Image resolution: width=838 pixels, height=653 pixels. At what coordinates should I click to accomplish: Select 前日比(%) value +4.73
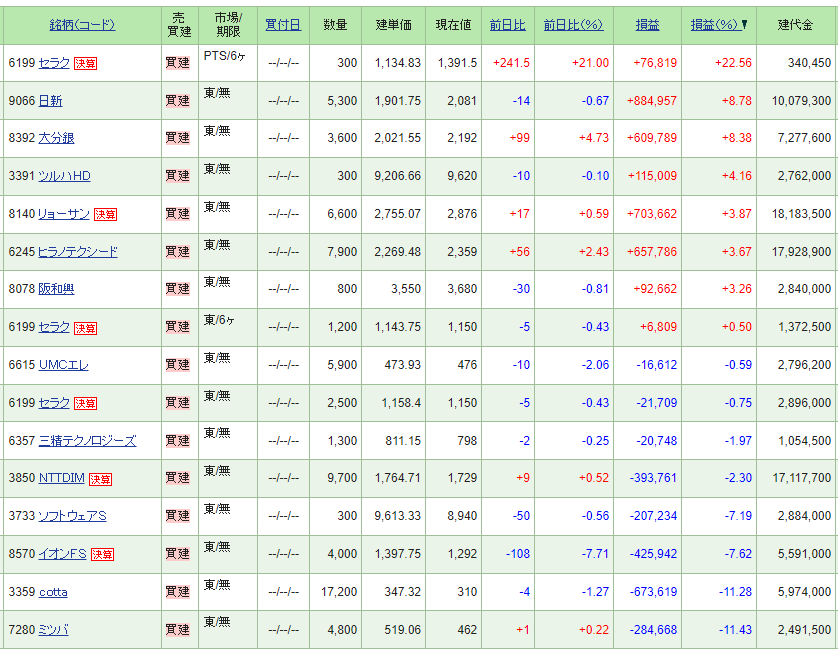[x=593, y=138]
